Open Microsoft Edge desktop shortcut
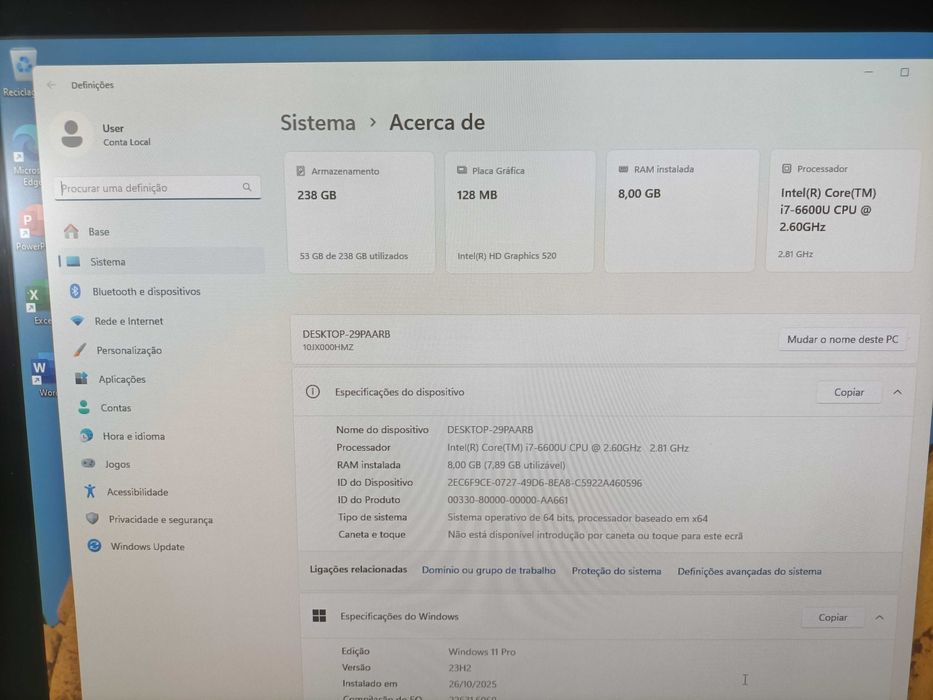The height and width of the screenshot is (700, 933). tap(27, 156)
